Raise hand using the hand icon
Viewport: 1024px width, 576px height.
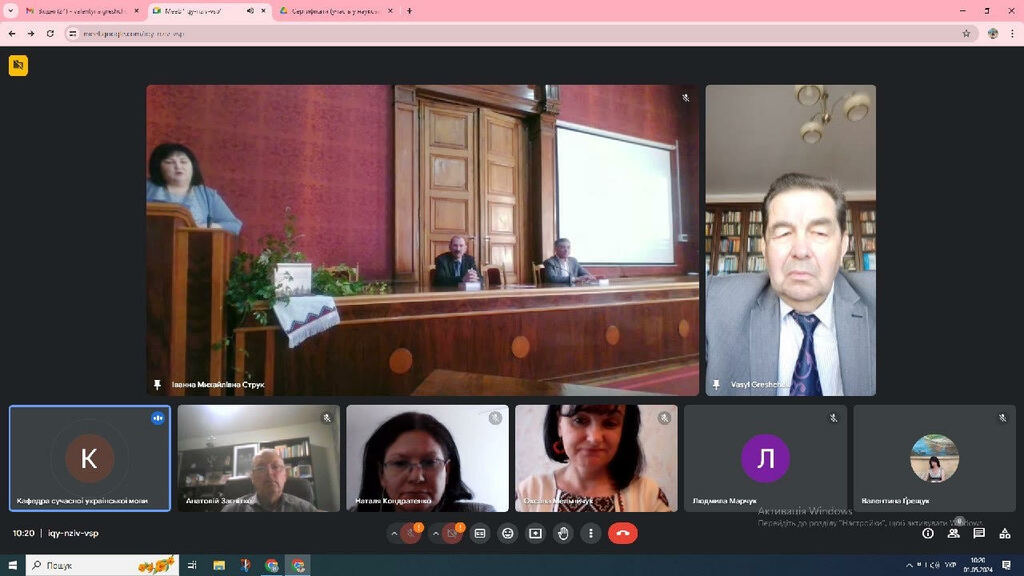point(563,534)
